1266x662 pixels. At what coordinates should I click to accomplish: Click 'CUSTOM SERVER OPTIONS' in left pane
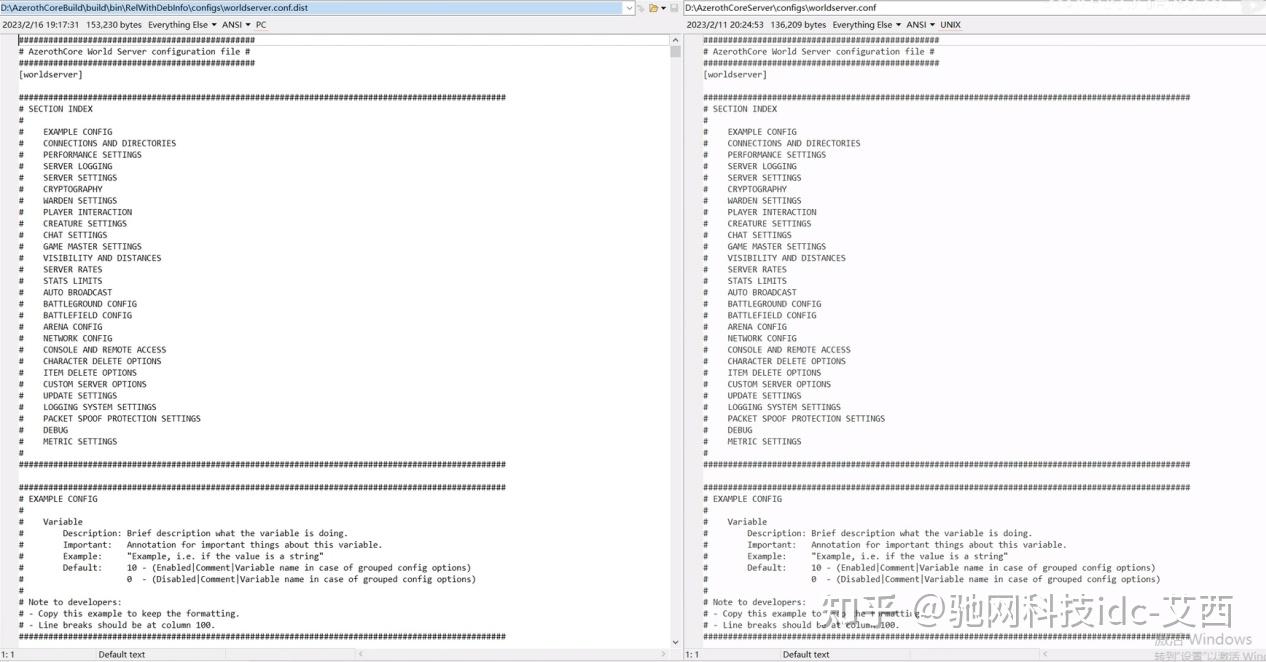pos(94,384)
